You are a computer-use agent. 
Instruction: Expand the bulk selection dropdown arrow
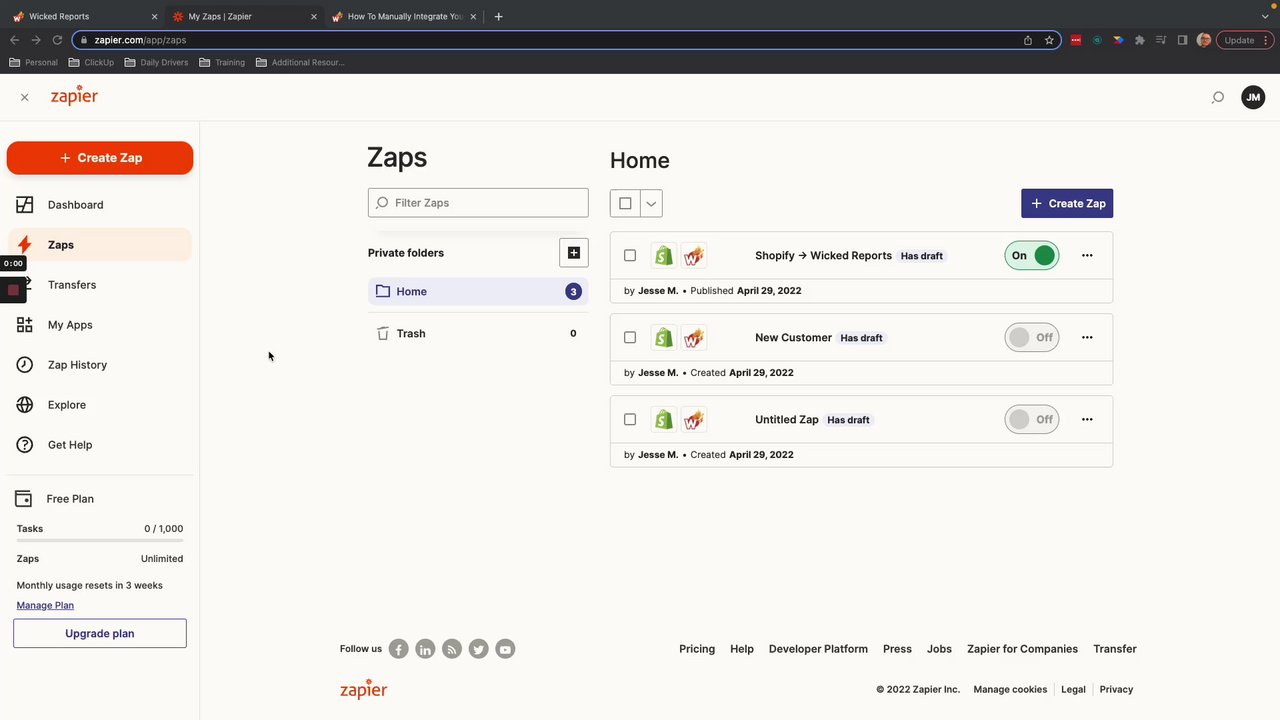(651, 203)
